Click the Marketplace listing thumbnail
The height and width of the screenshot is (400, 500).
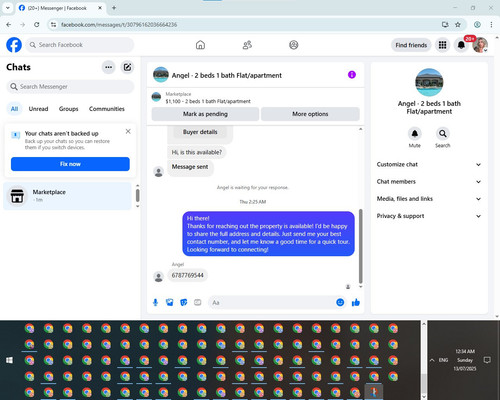(156, 97)
